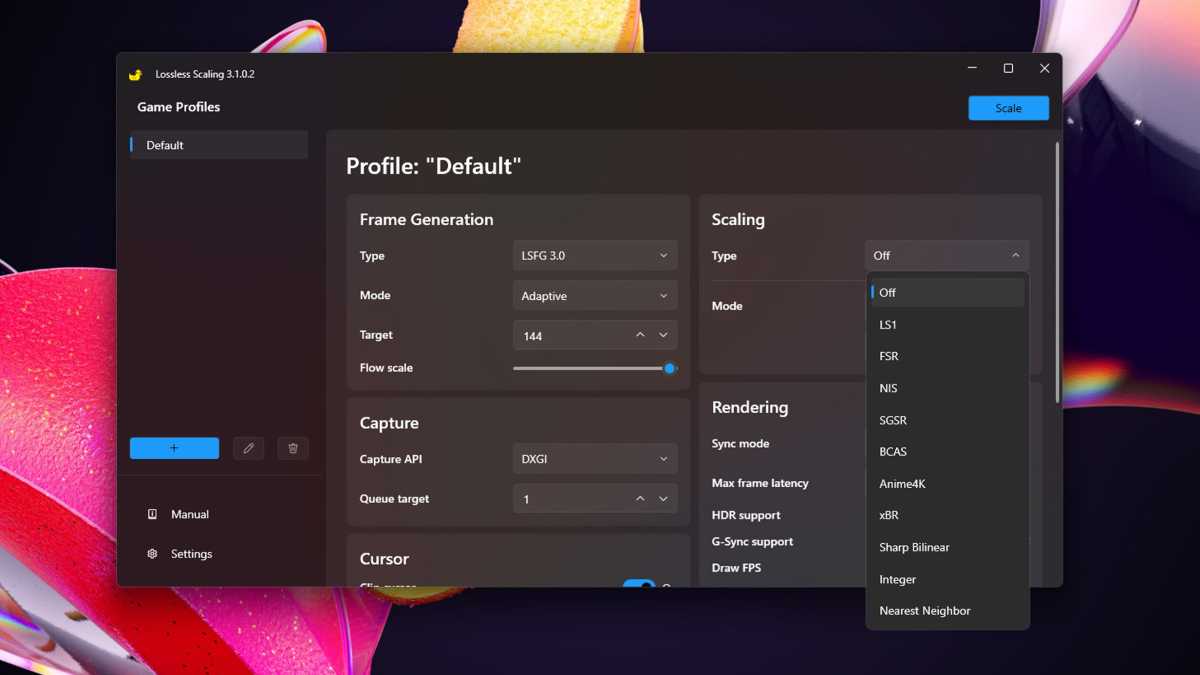Click the Scale button
The height and width of the screenshot is (675, 1200).
click(x=1008, y=108)
